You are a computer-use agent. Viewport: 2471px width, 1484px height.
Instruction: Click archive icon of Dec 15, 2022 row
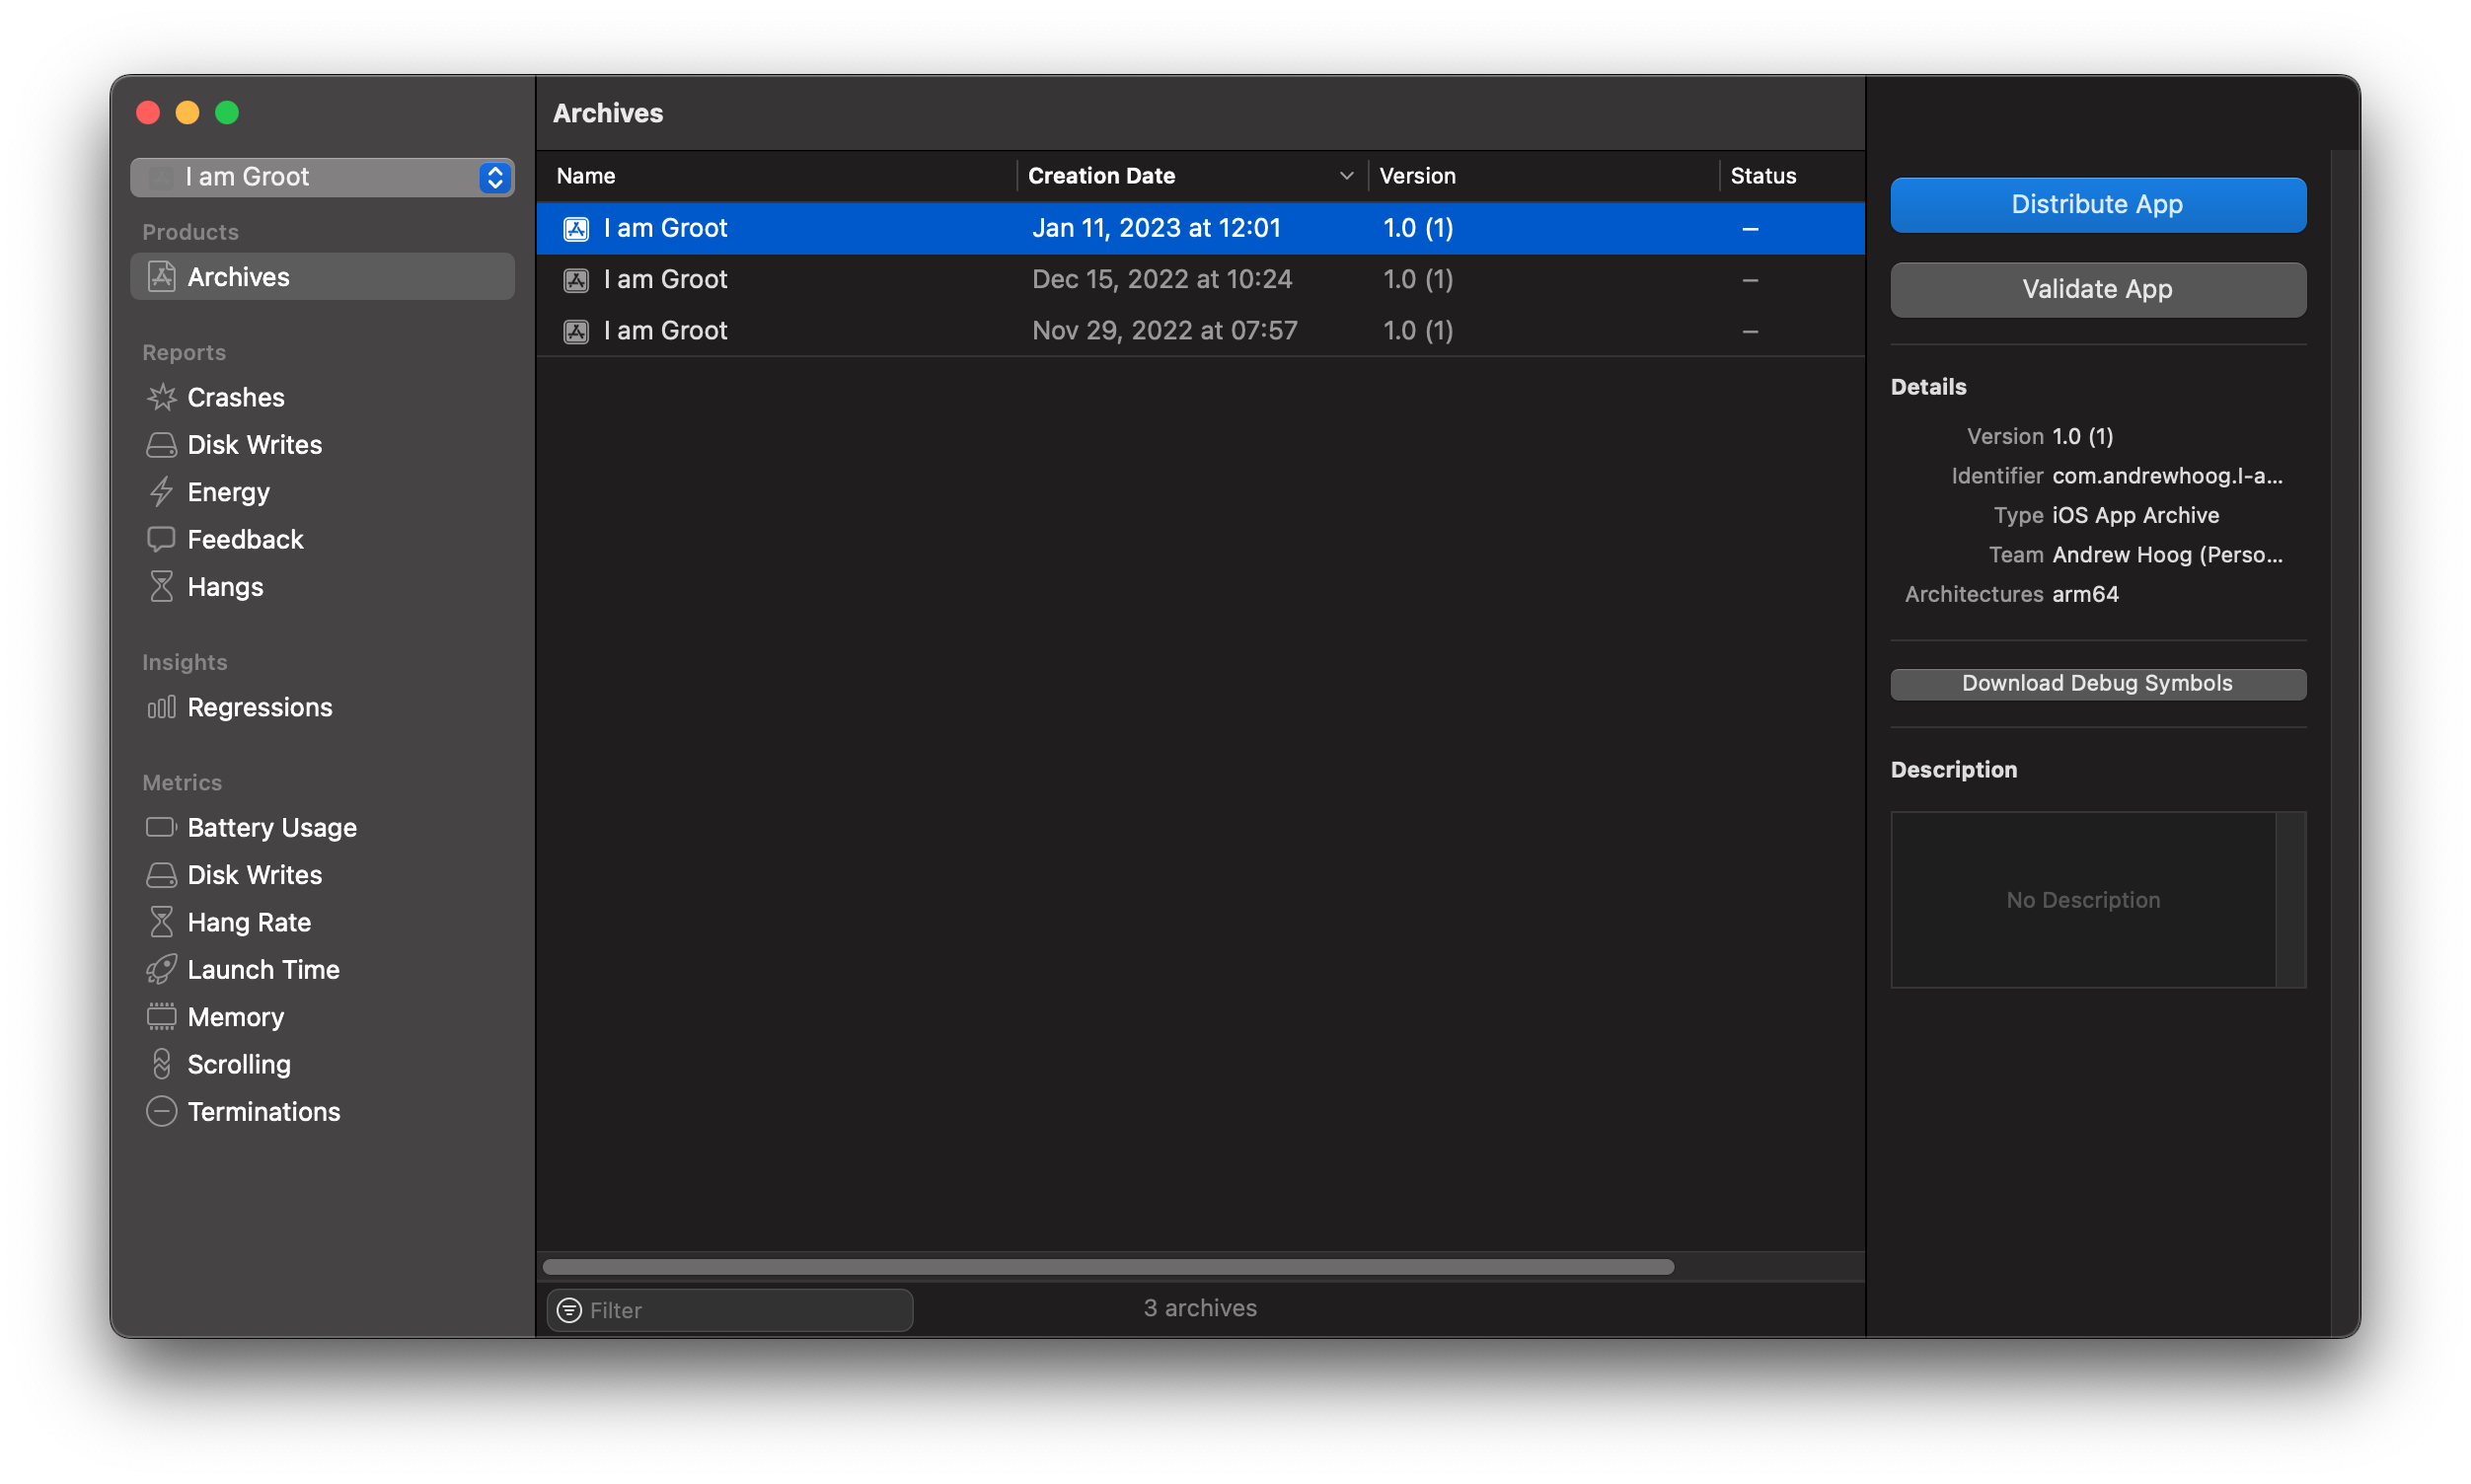tap(576, 279)
